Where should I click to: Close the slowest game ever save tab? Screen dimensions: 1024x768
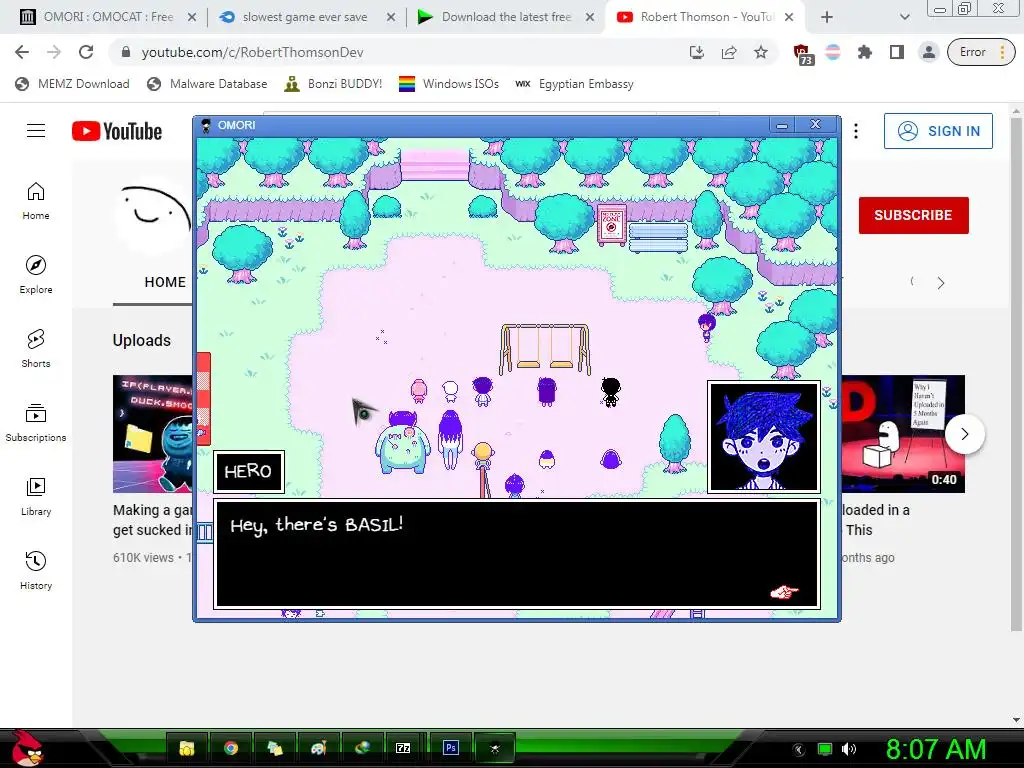pyautogui.click(x=391, y=17)
